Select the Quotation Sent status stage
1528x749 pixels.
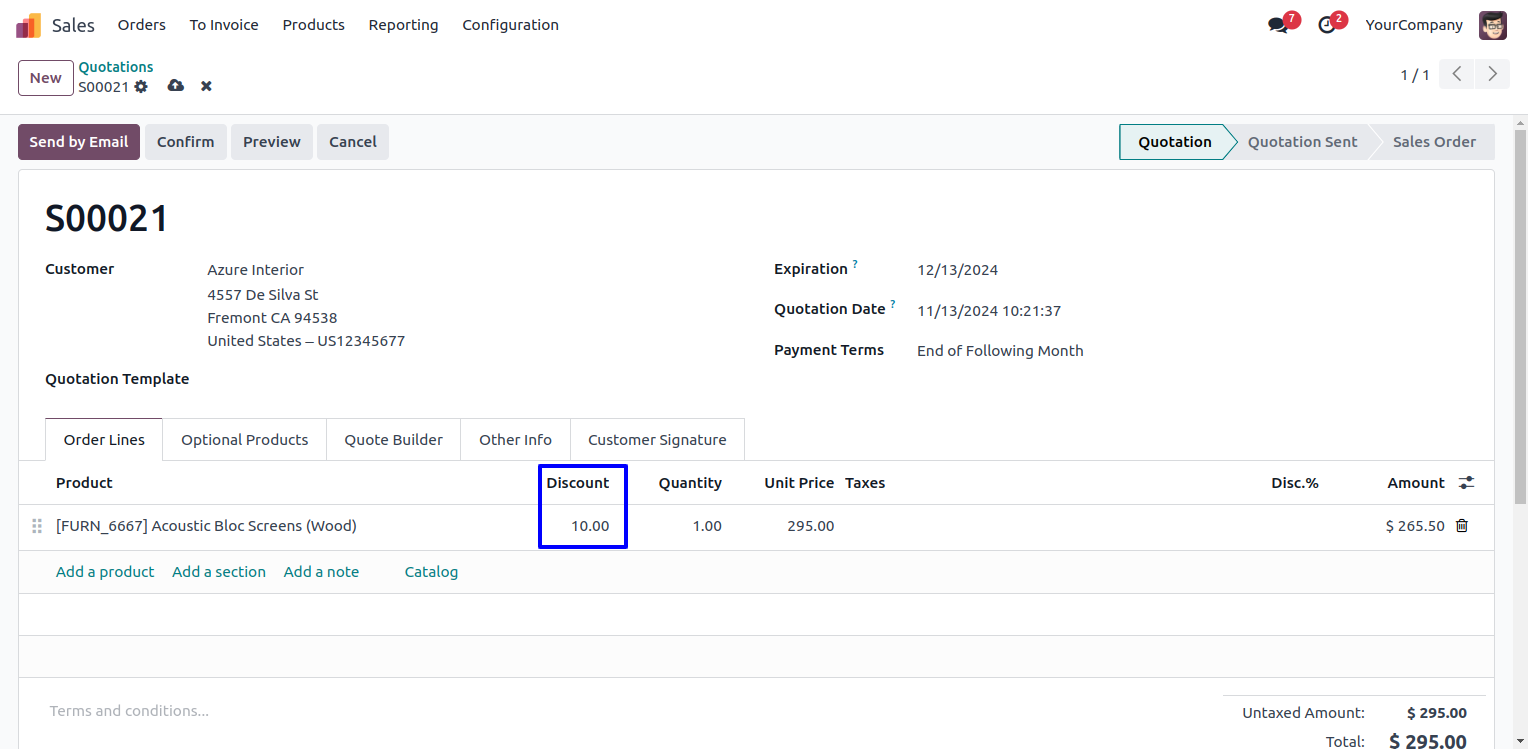pos(1302,142)
